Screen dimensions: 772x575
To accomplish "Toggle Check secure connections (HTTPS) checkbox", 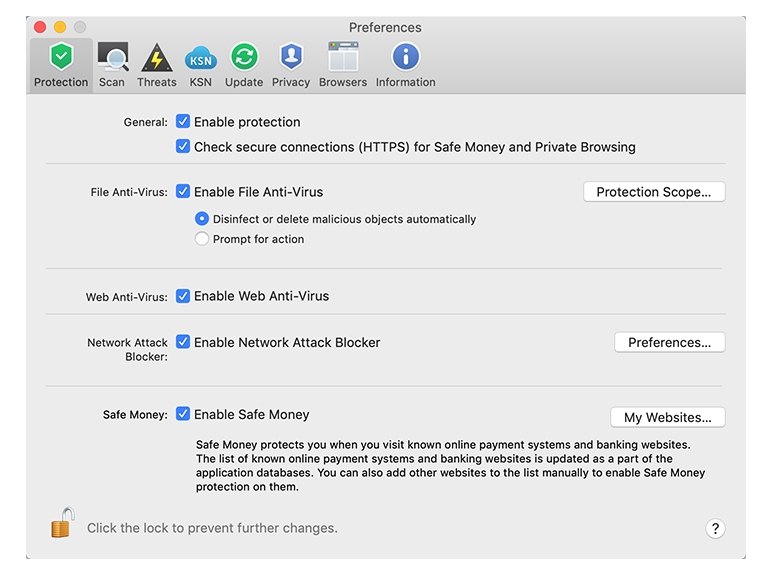I will tap(183, 146).
